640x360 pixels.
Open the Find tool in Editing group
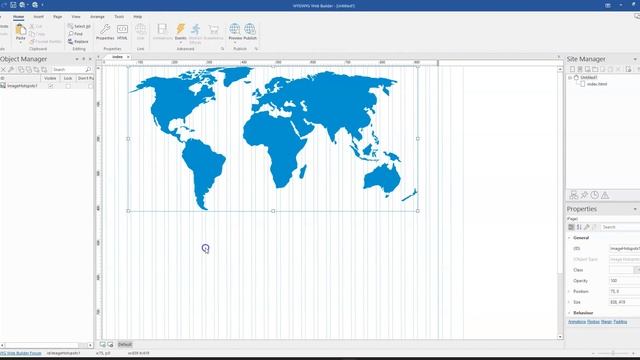pyautogui.click(x=76, y=34)
